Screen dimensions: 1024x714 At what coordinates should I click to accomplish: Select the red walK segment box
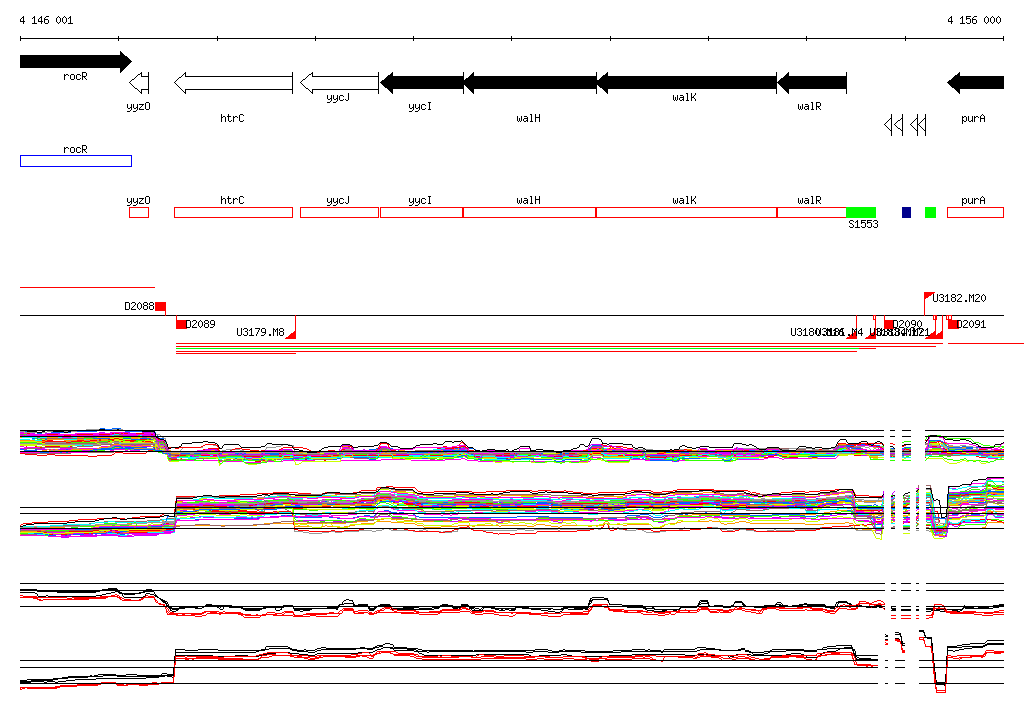pyautogui.click(x=686, y=212)
